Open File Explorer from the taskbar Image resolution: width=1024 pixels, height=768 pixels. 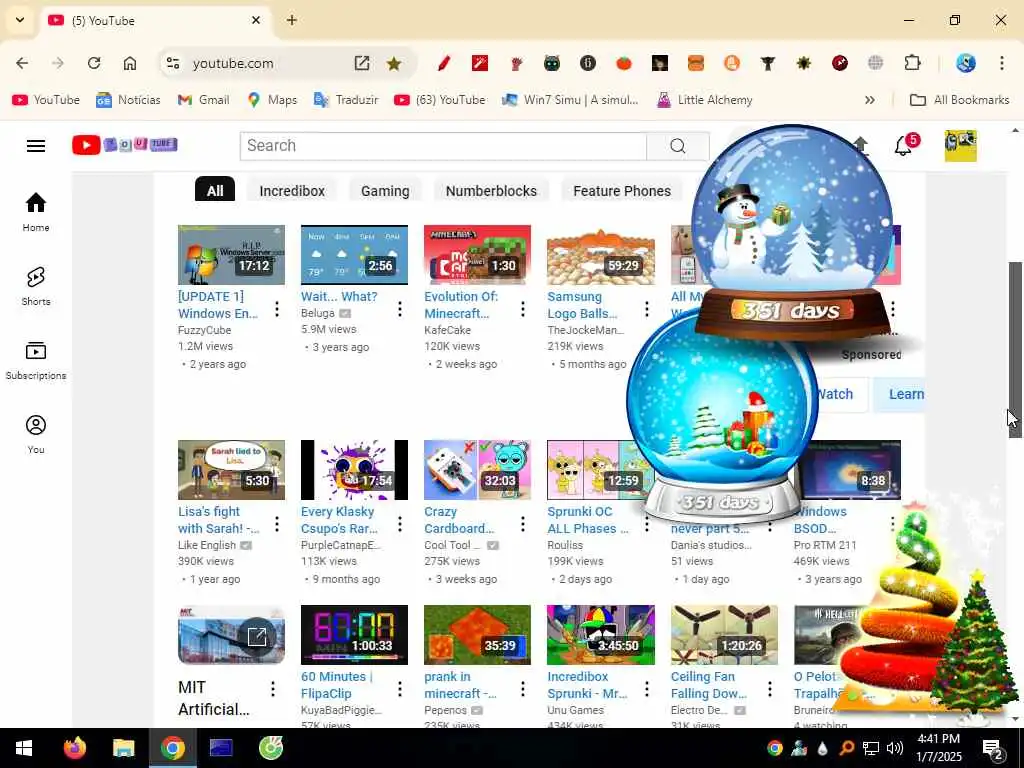123,748
